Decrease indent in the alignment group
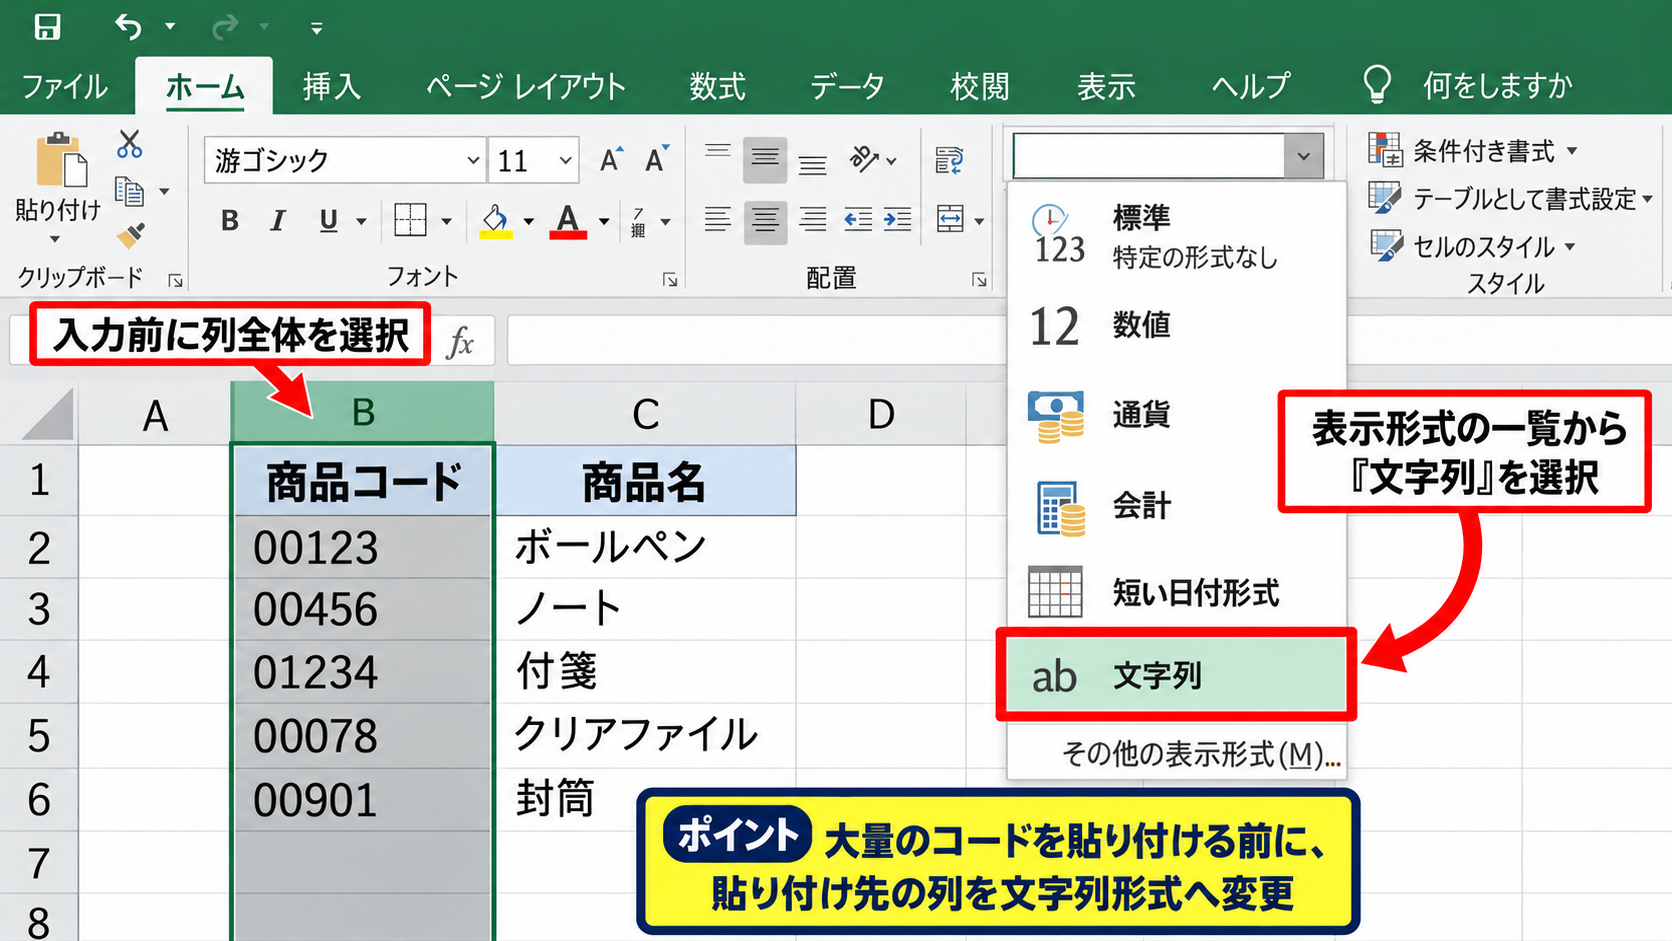This screenshot has width=1672, height=941. [857, 219]
